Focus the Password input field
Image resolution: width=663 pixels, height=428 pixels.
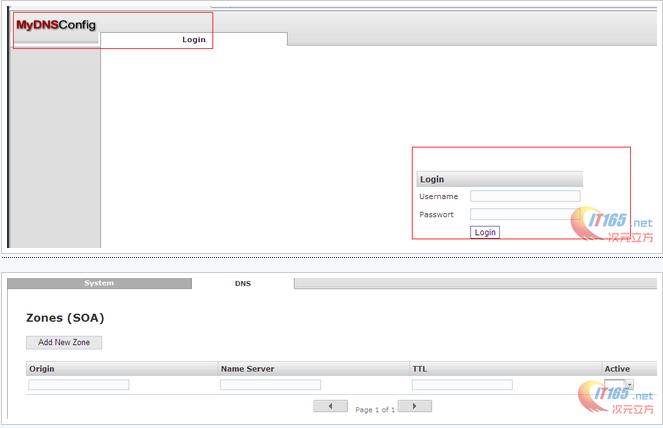(x=524, y=214)
